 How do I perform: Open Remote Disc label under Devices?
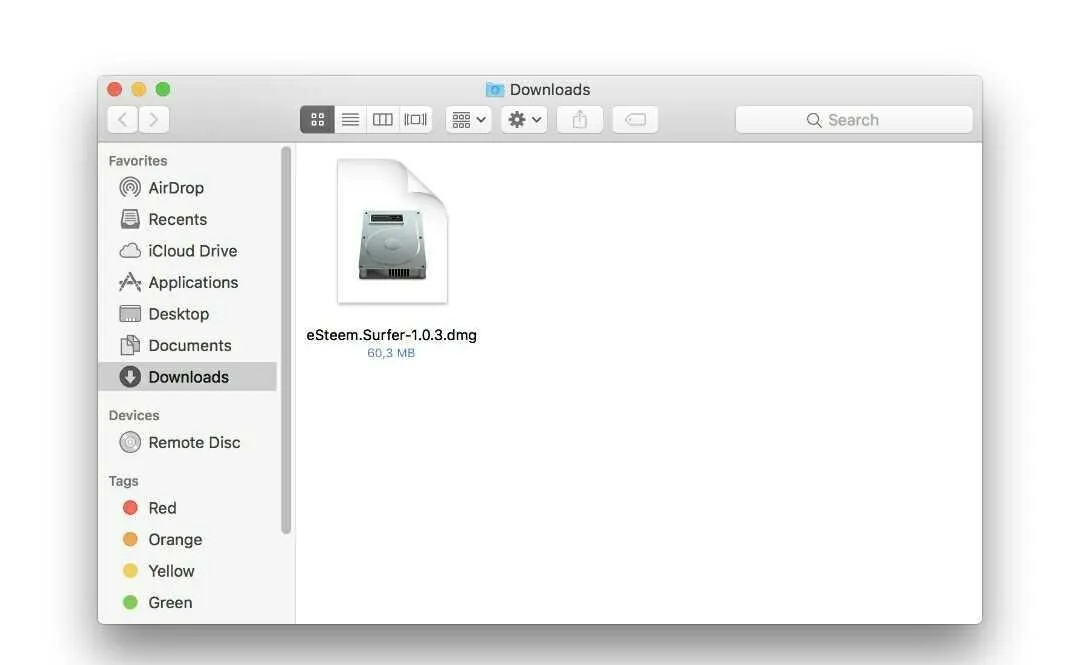(194, 443)
